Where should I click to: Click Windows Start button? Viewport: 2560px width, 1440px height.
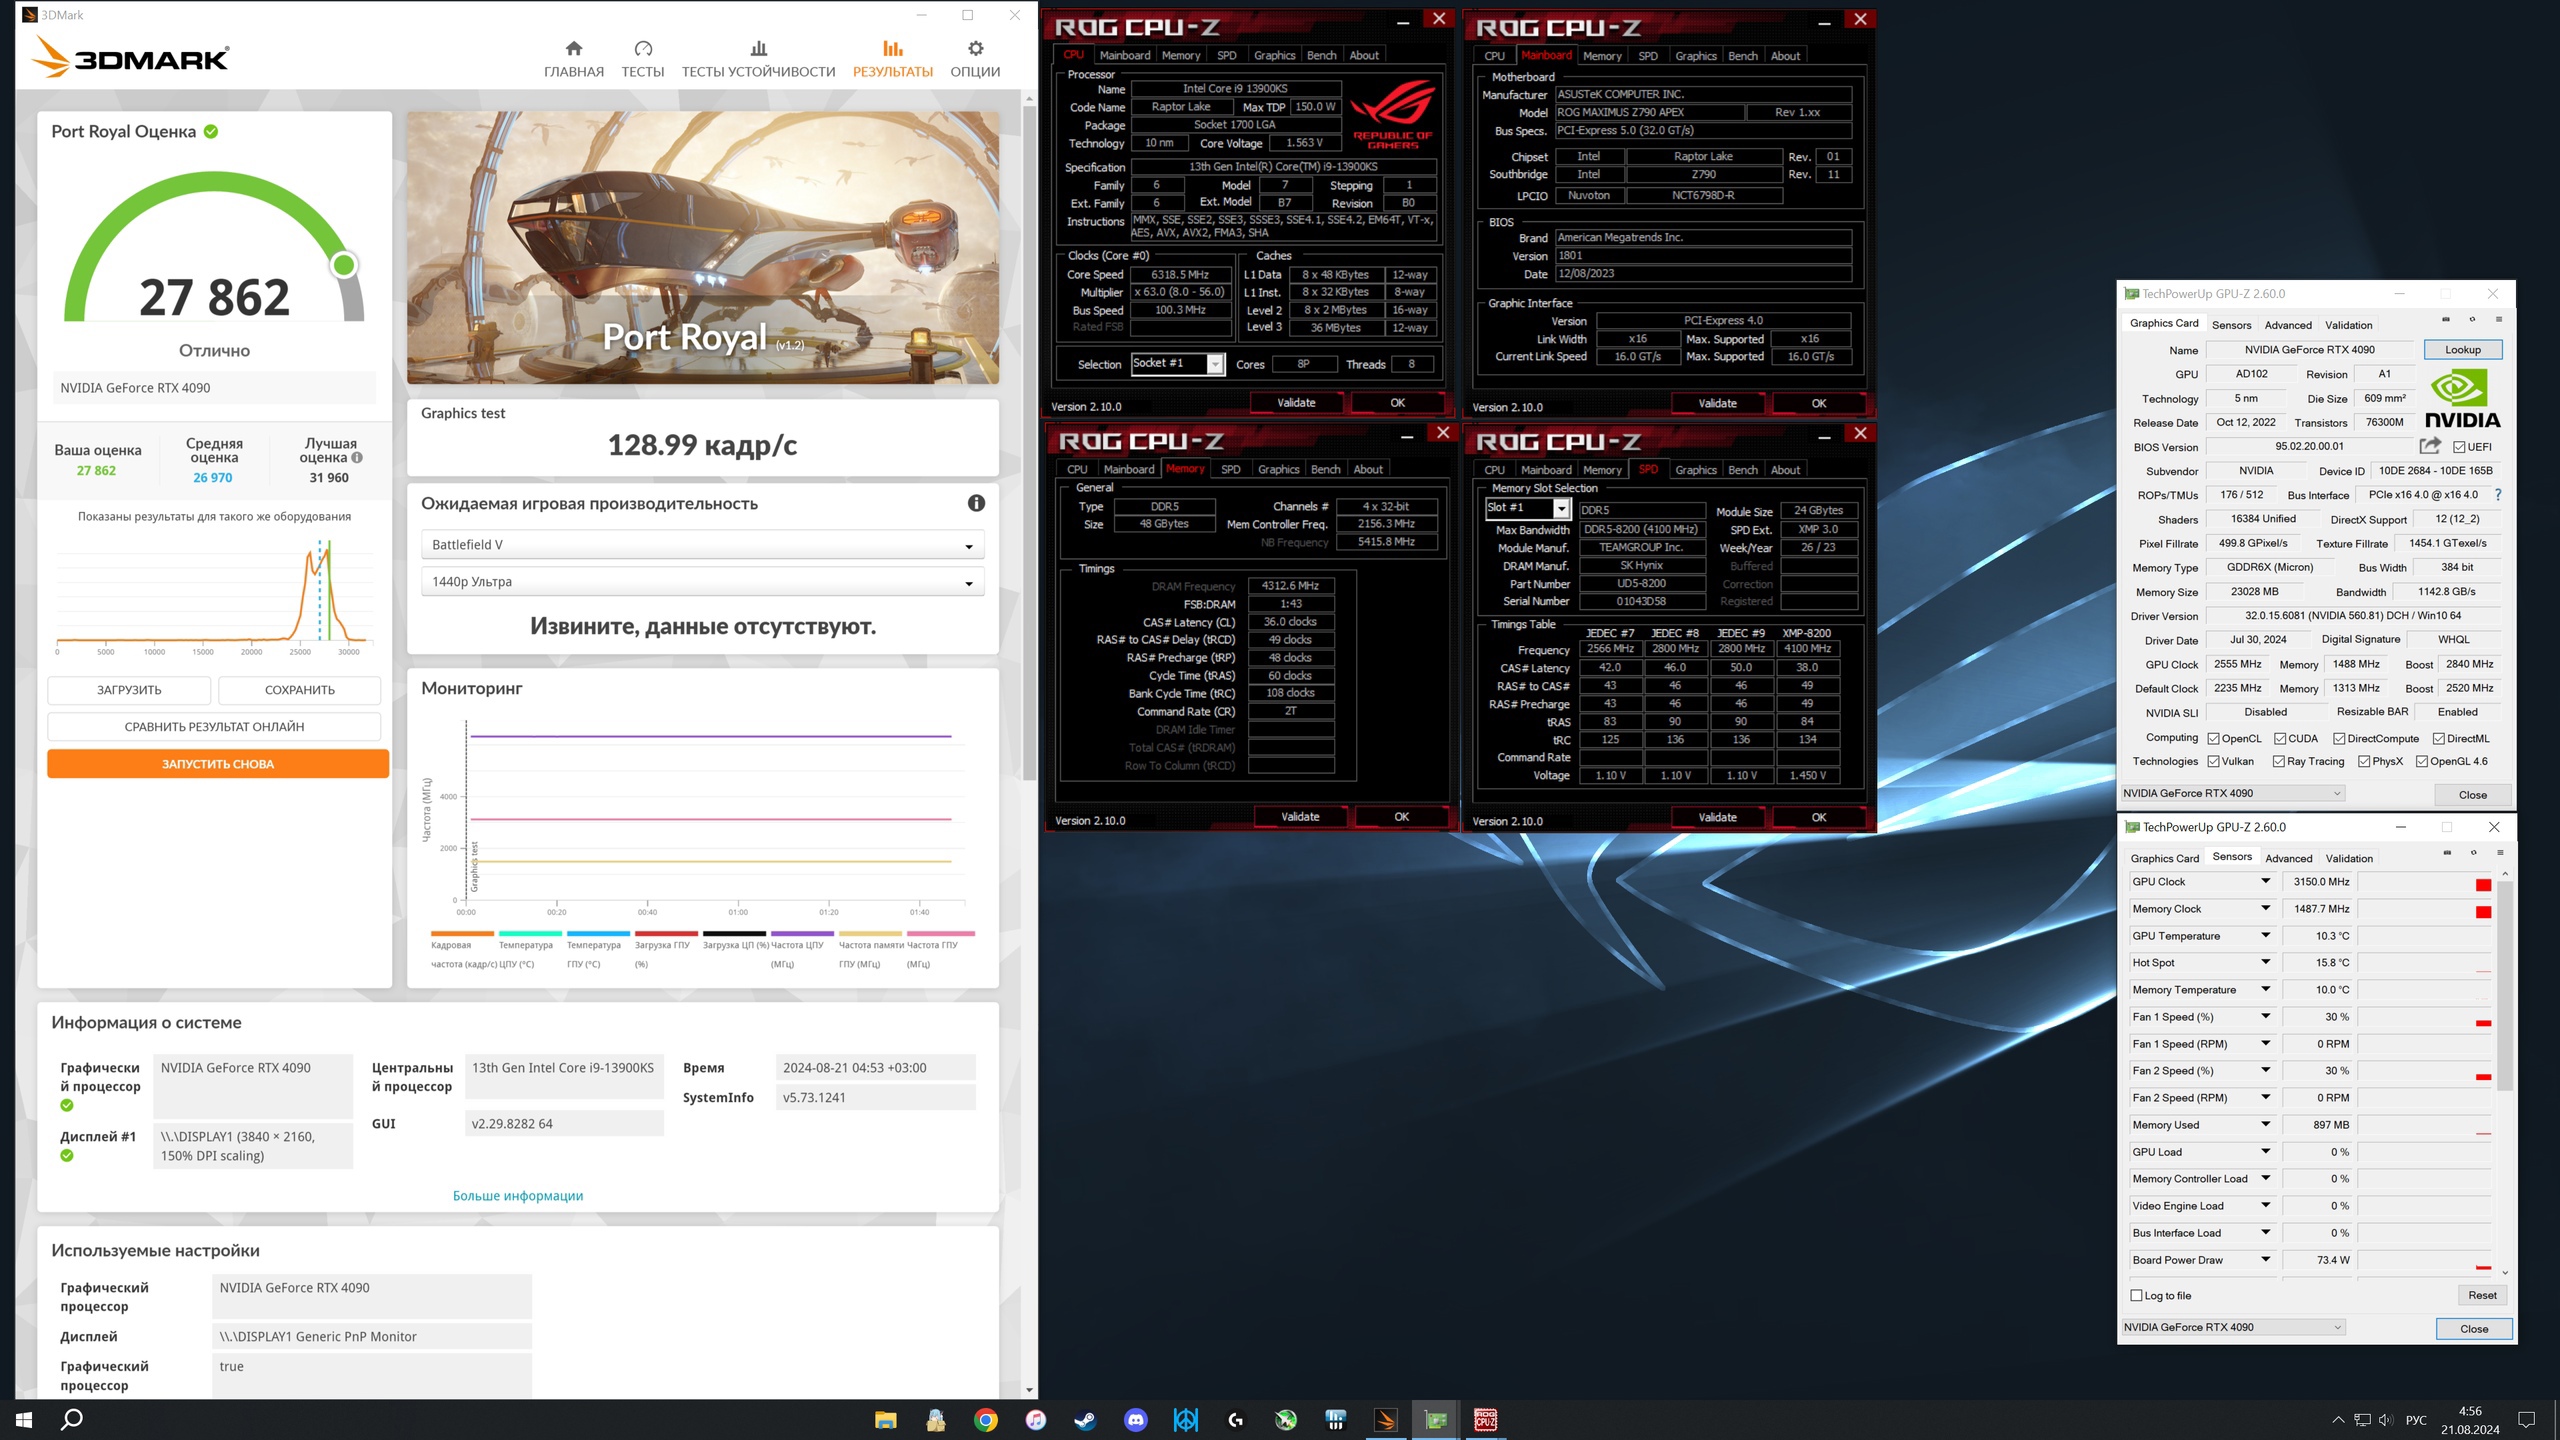(24, 1419)
